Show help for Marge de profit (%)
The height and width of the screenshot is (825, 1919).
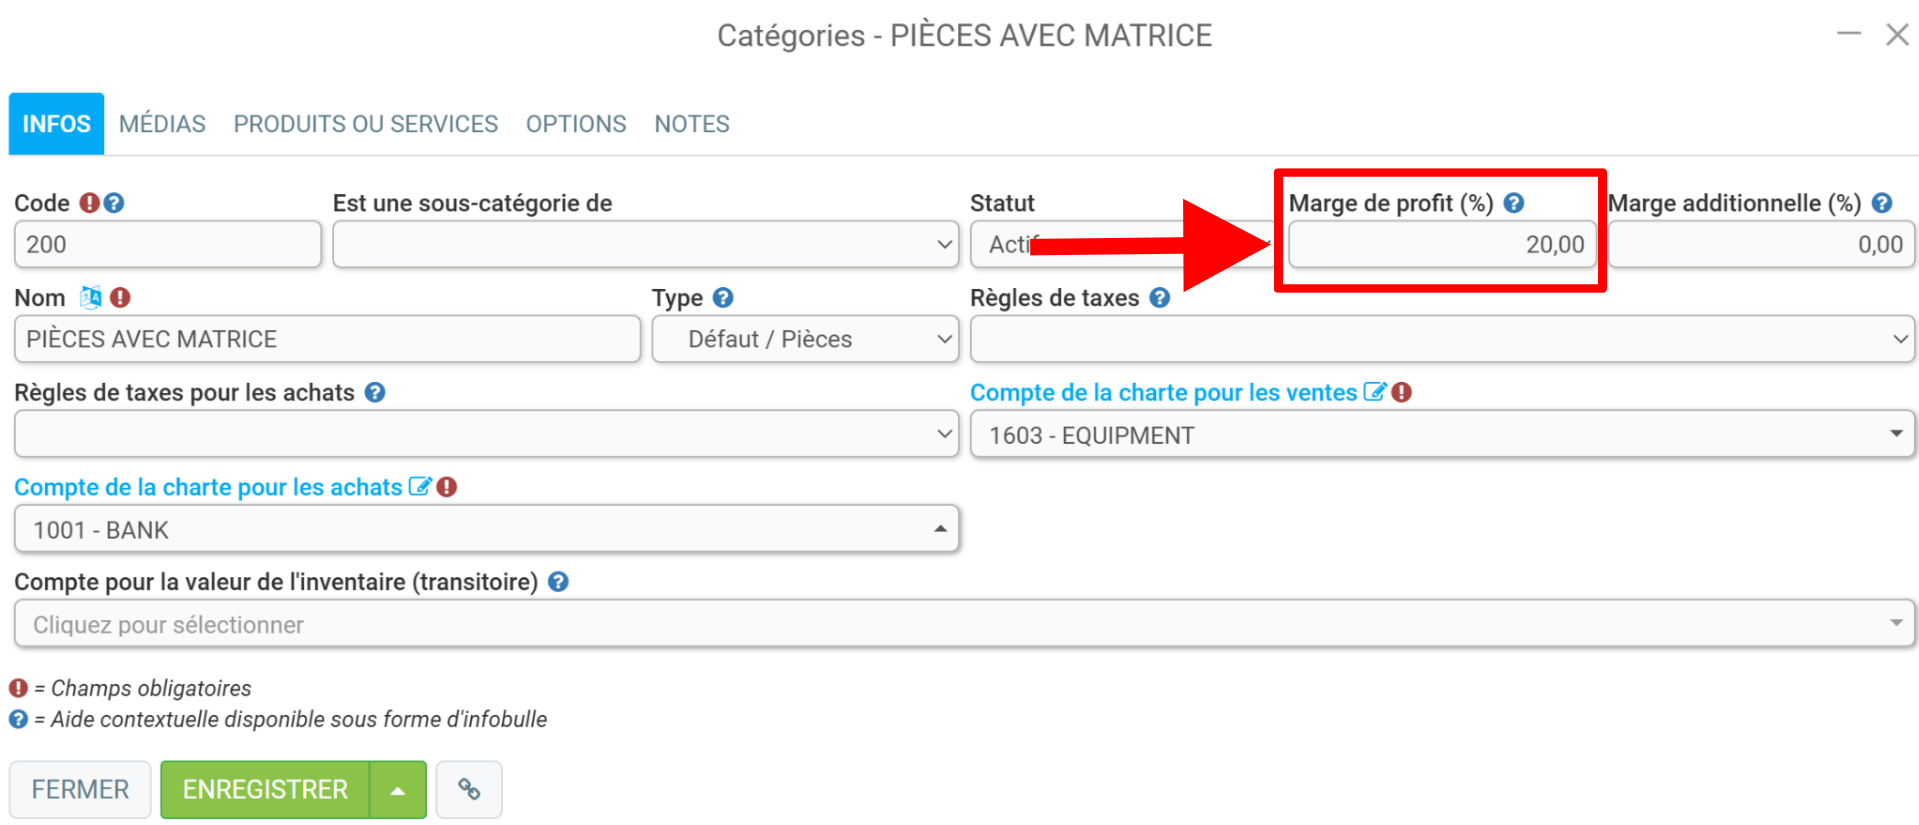[x=1514, y=203]
